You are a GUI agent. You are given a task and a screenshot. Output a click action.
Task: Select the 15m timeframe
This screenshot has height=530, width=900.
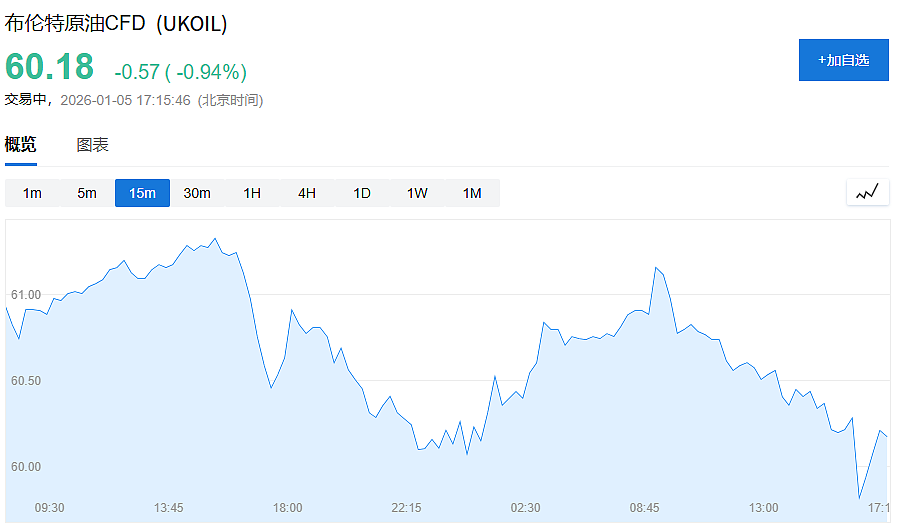click(142, 193)
